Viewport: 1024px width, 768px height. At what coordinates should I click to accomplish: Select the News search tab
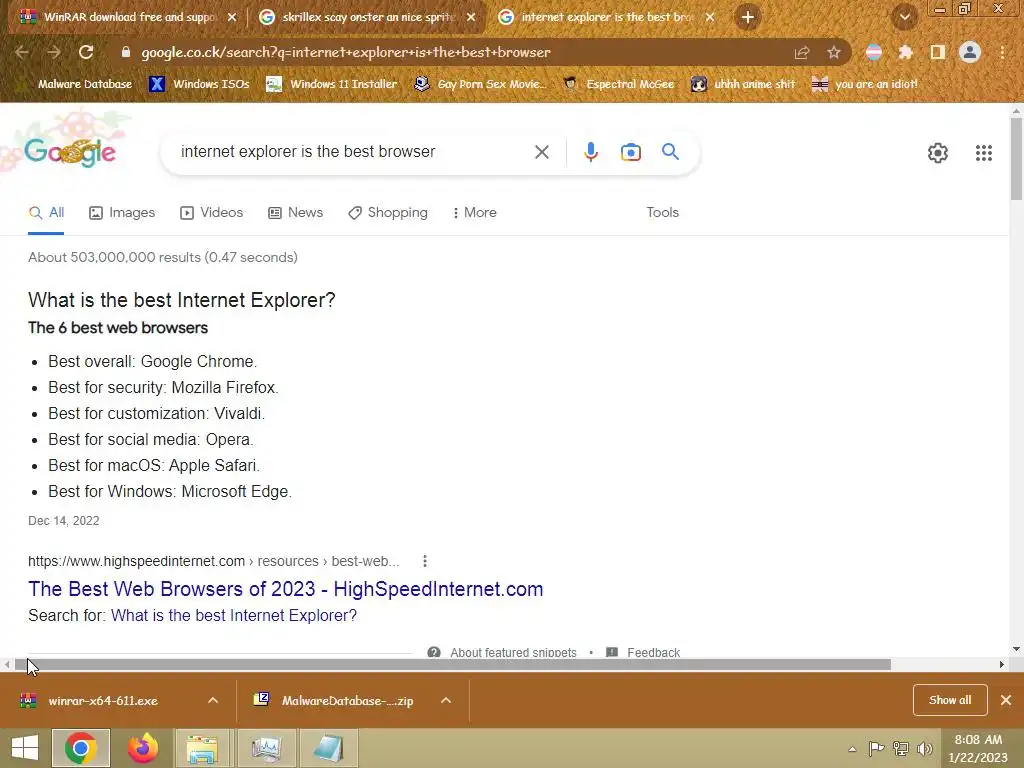point(296,212)
